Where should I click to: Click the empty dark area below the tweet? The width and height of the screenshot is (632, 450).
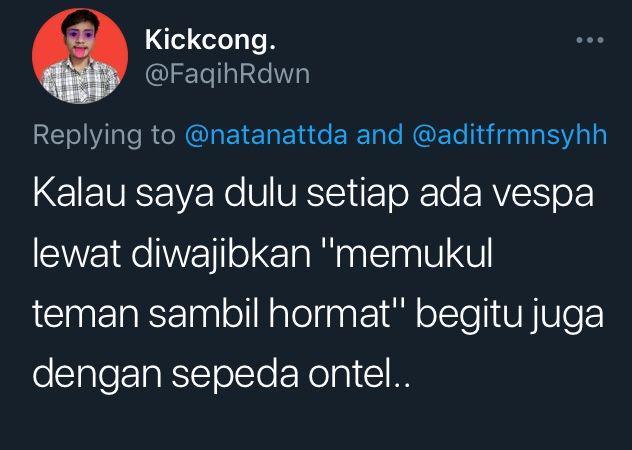click(x=316, y=425)
